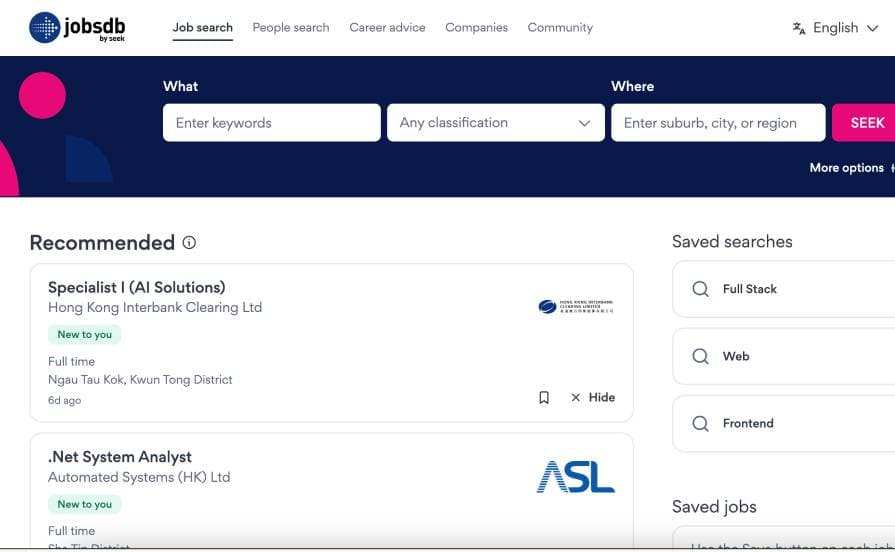Screen dimensions: 895x552
Task: Click the Saved jobs heading
Action: (714, 507)
